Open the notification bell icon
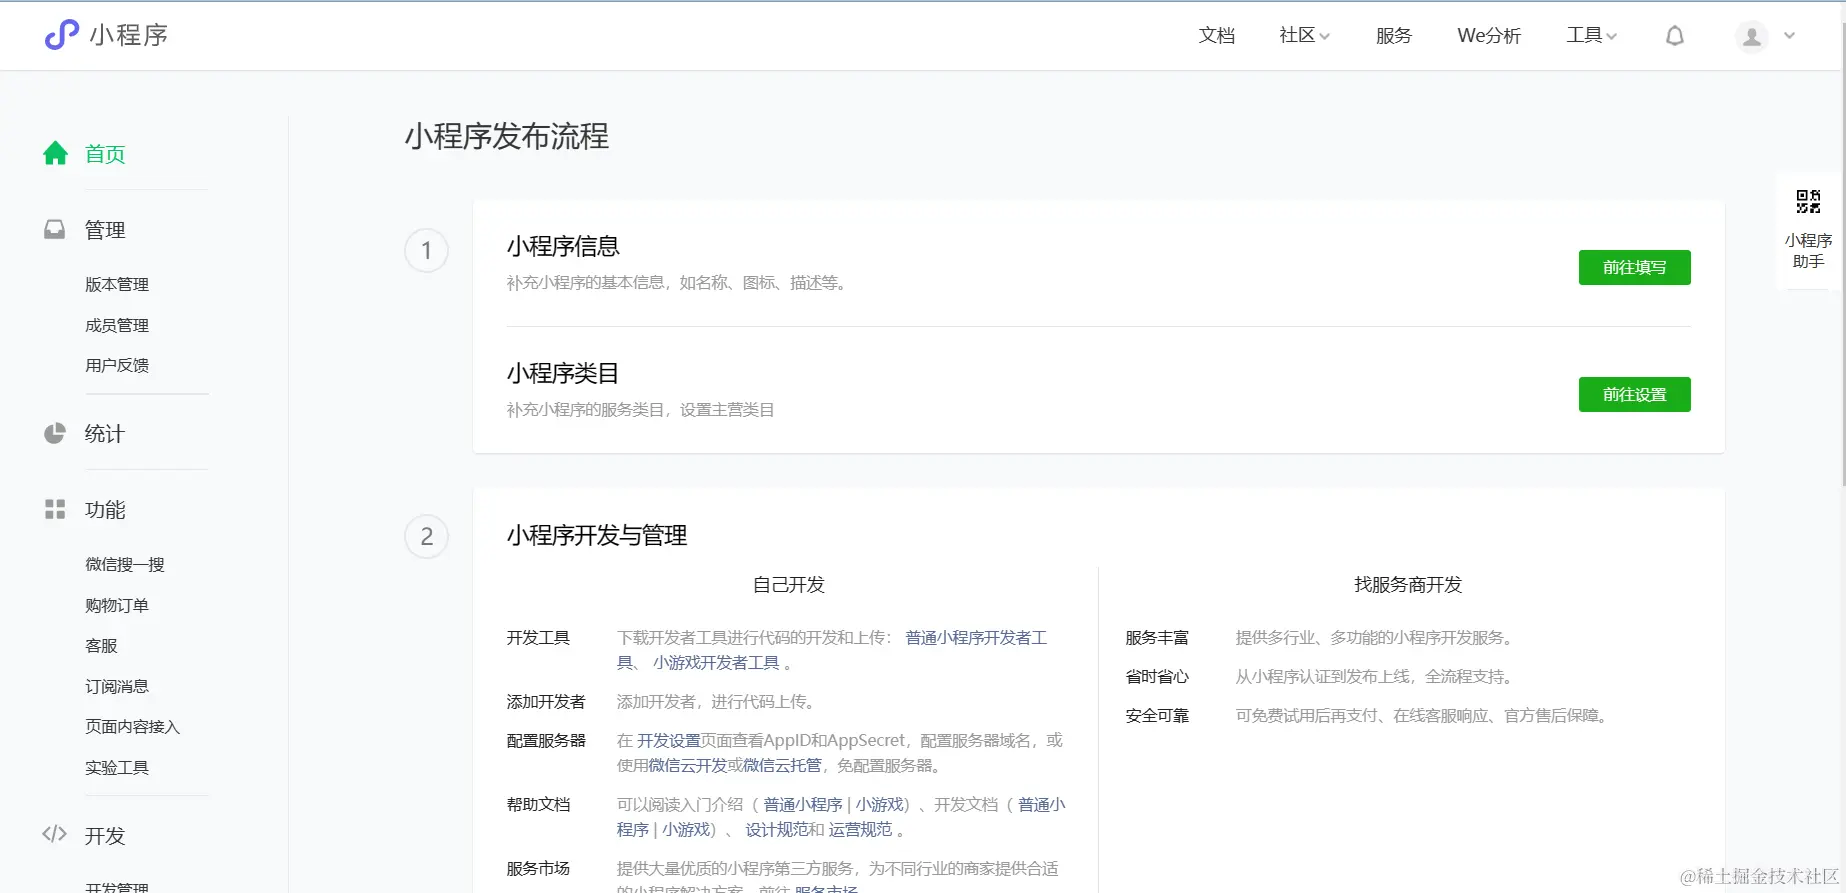 coord(1675,36)
